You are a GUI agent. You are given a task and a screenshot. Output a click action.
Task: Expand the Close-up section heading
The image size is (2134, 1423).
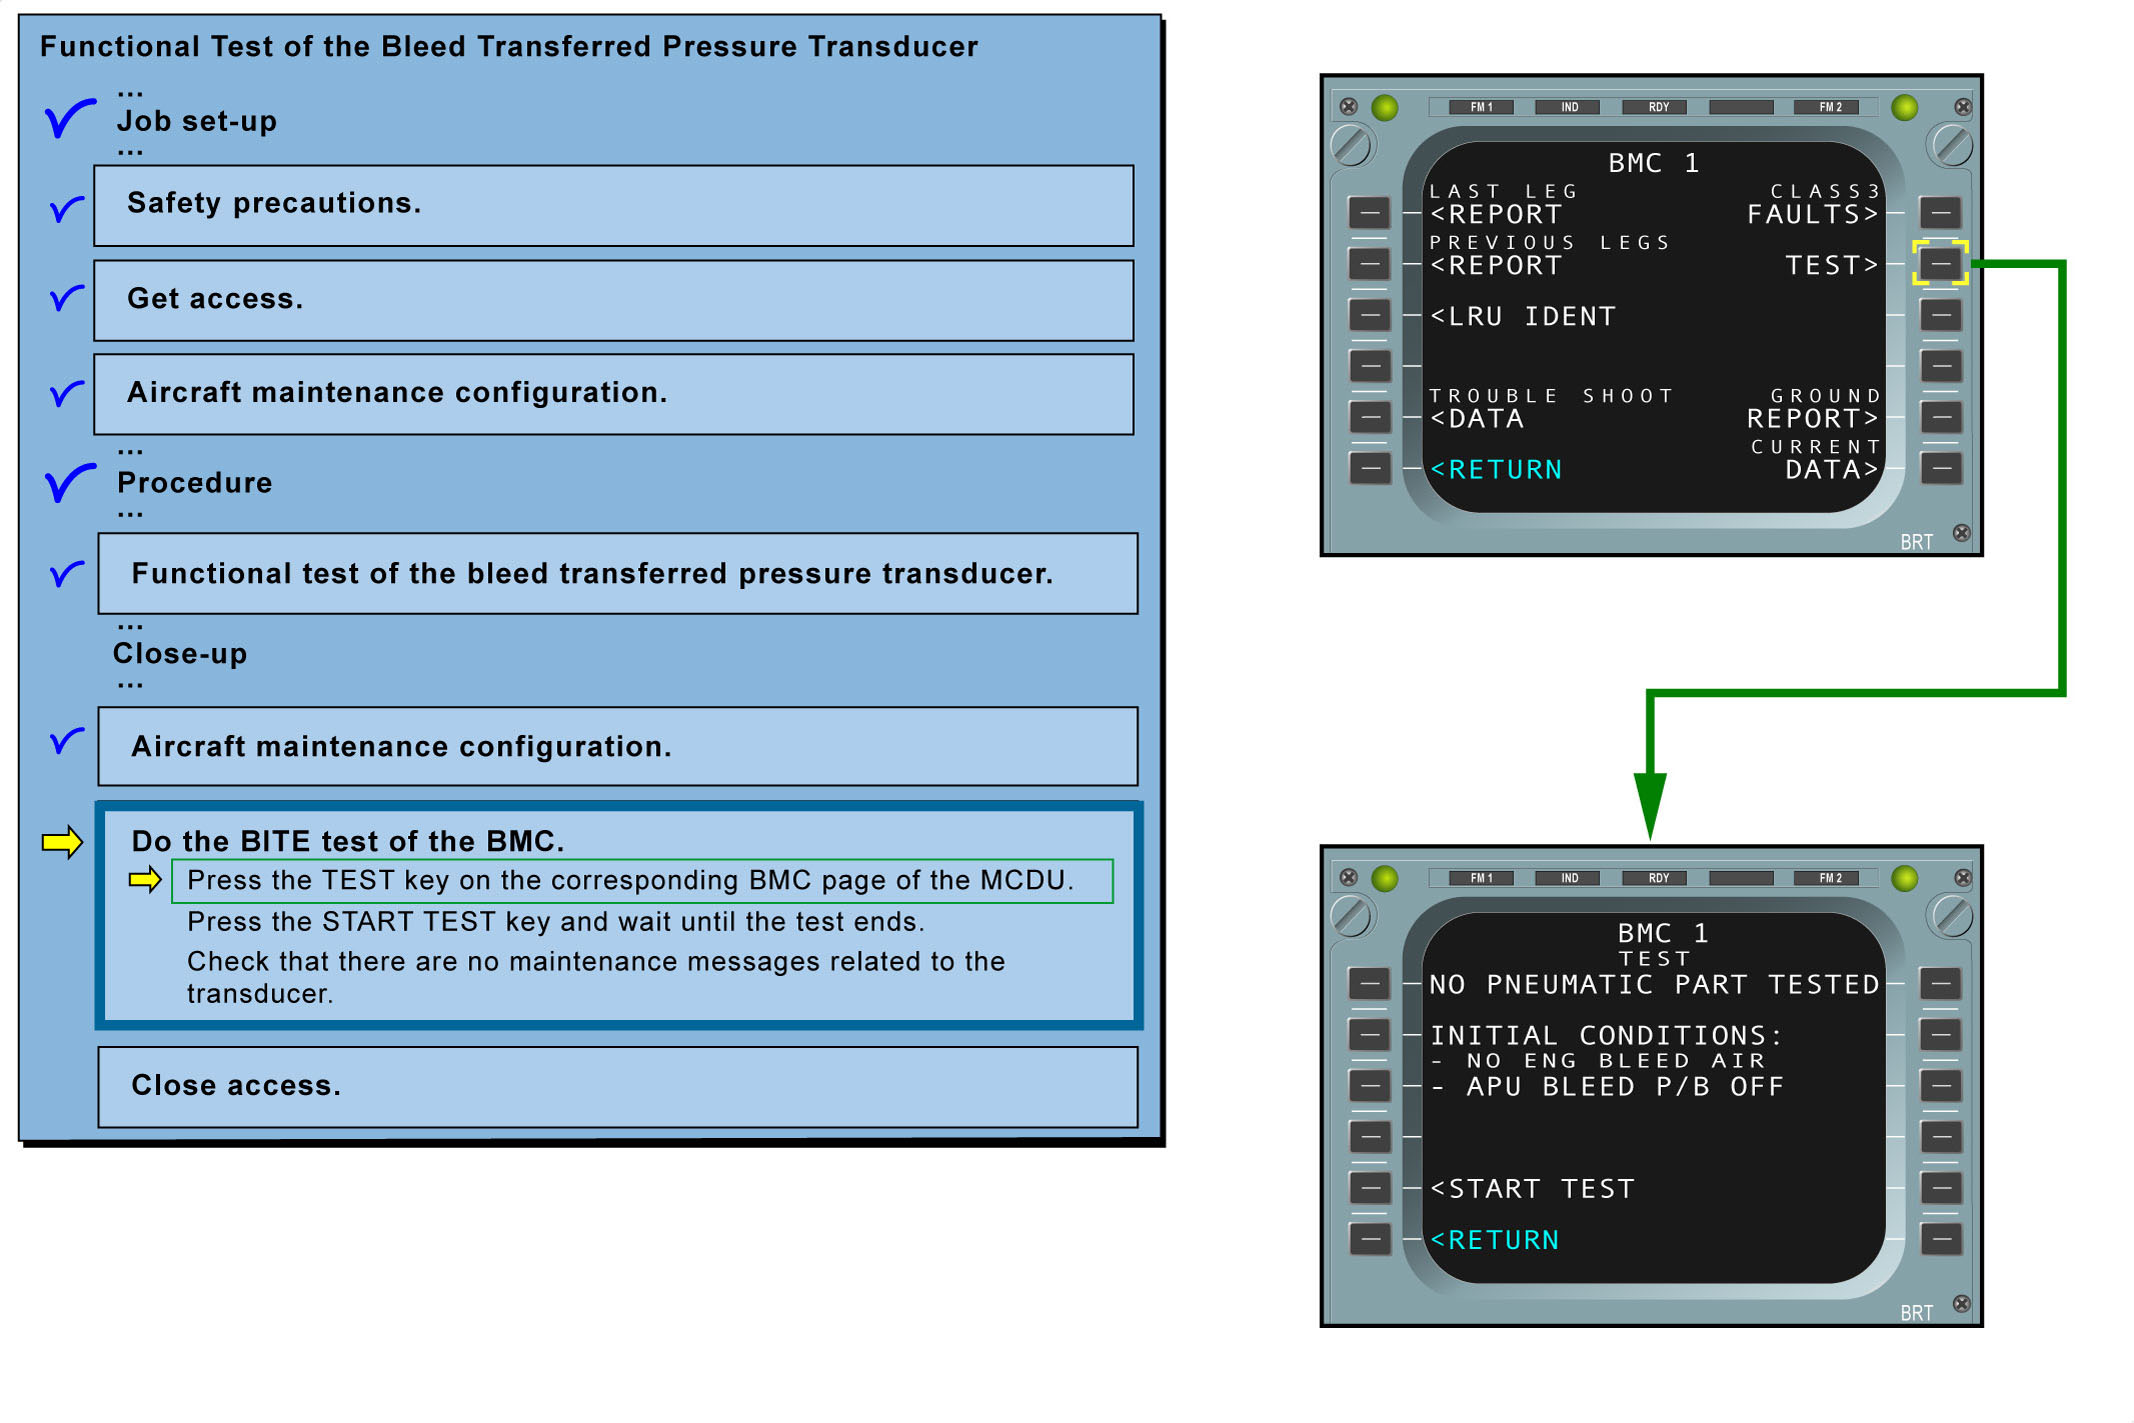(x=180, y=653)
